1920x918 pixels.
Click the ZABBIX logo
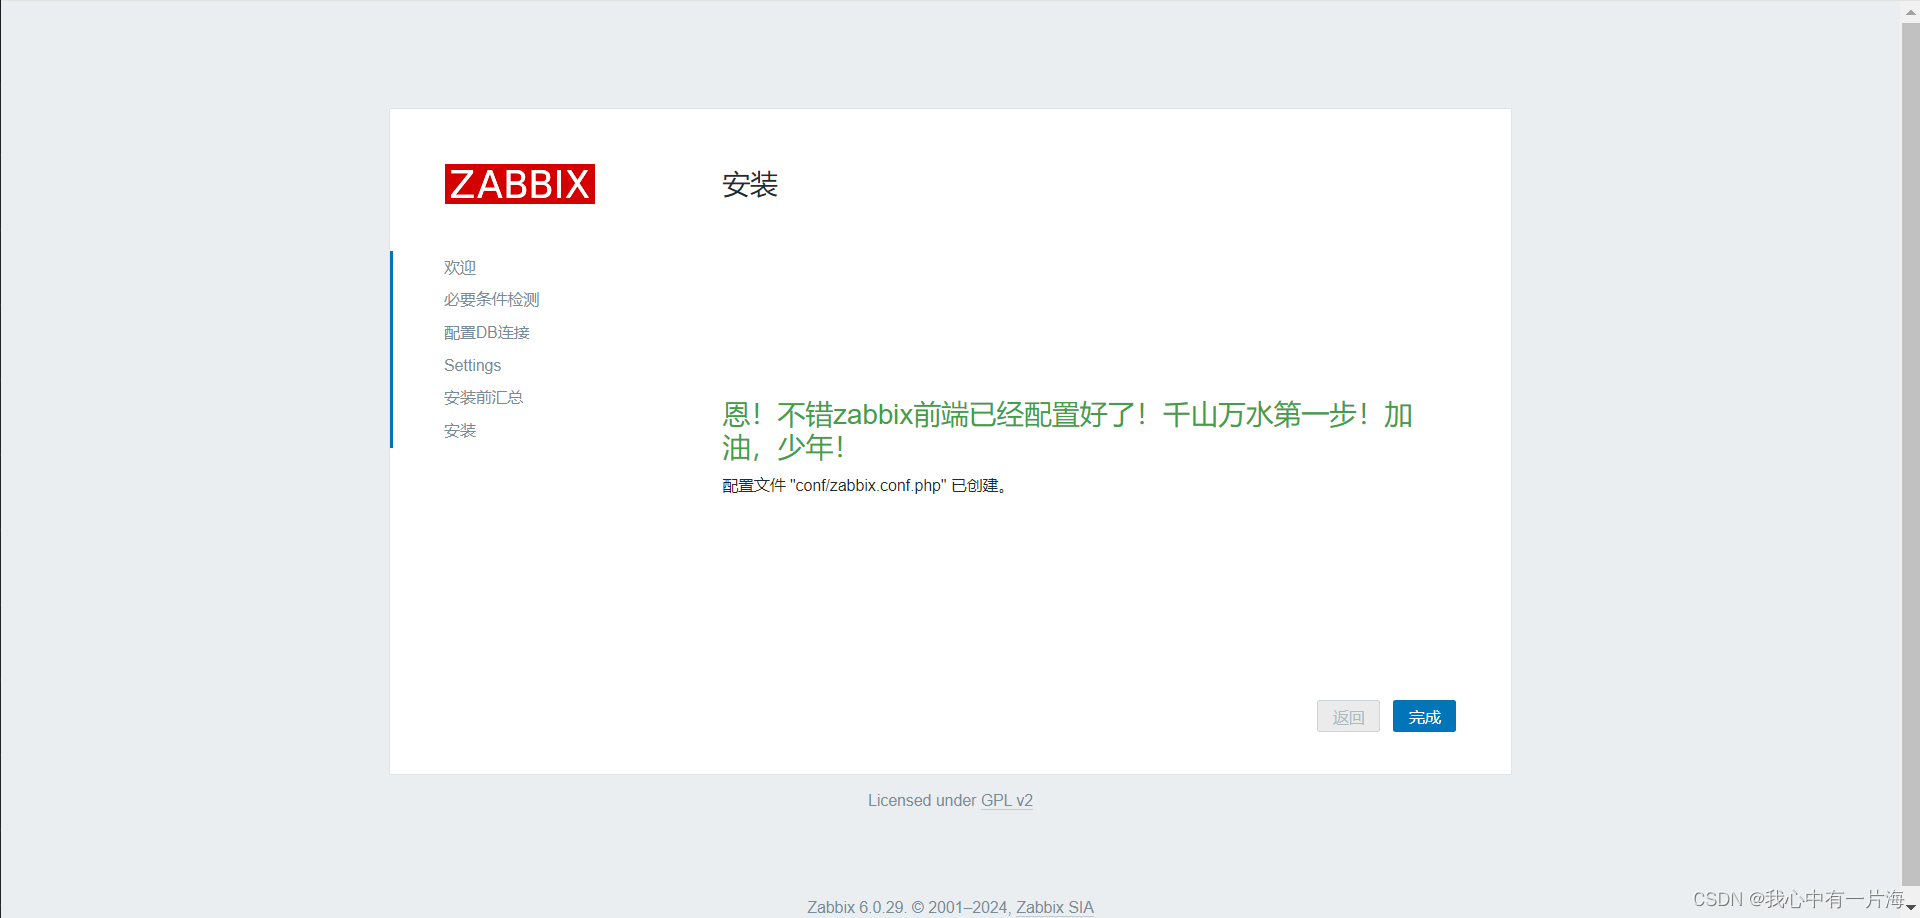pyautogui.click(x=519, y=184)
